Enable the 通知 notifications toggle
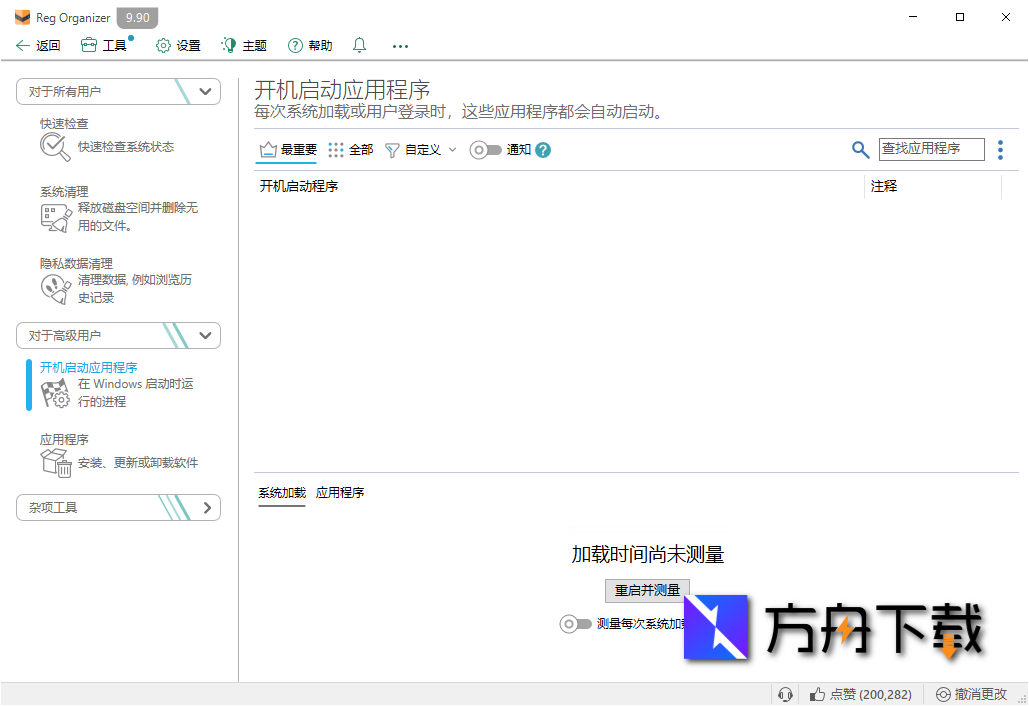 coord(487,149)
